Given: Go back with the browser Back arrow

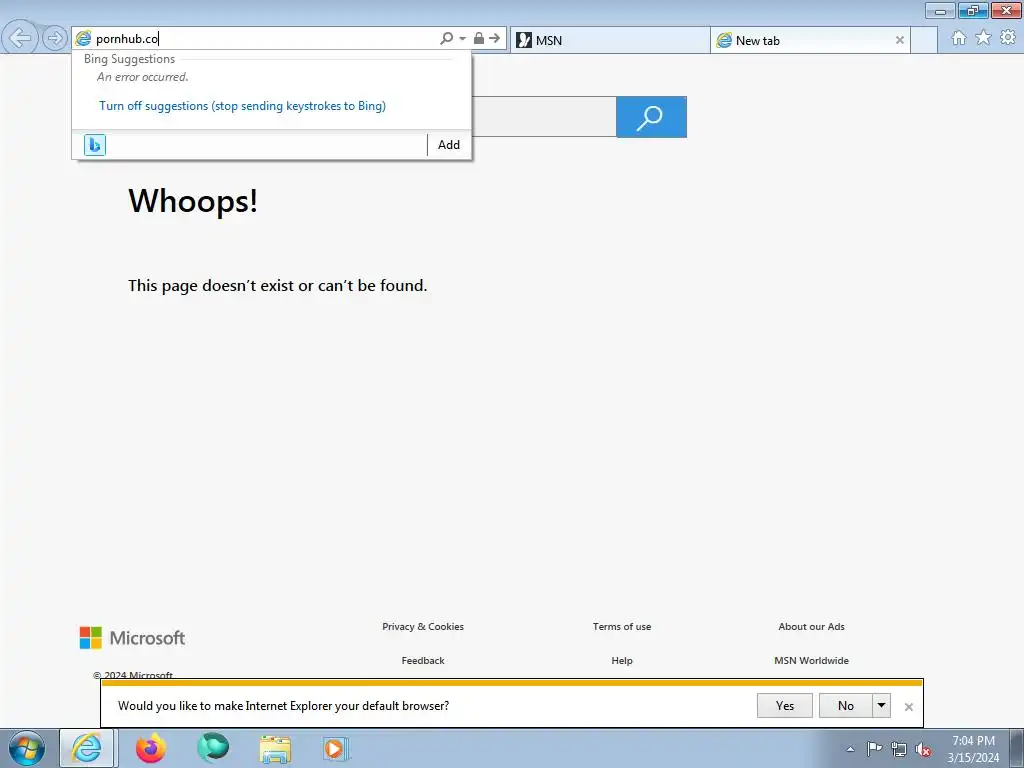Looking at the screenshot, I should (20, 38).
